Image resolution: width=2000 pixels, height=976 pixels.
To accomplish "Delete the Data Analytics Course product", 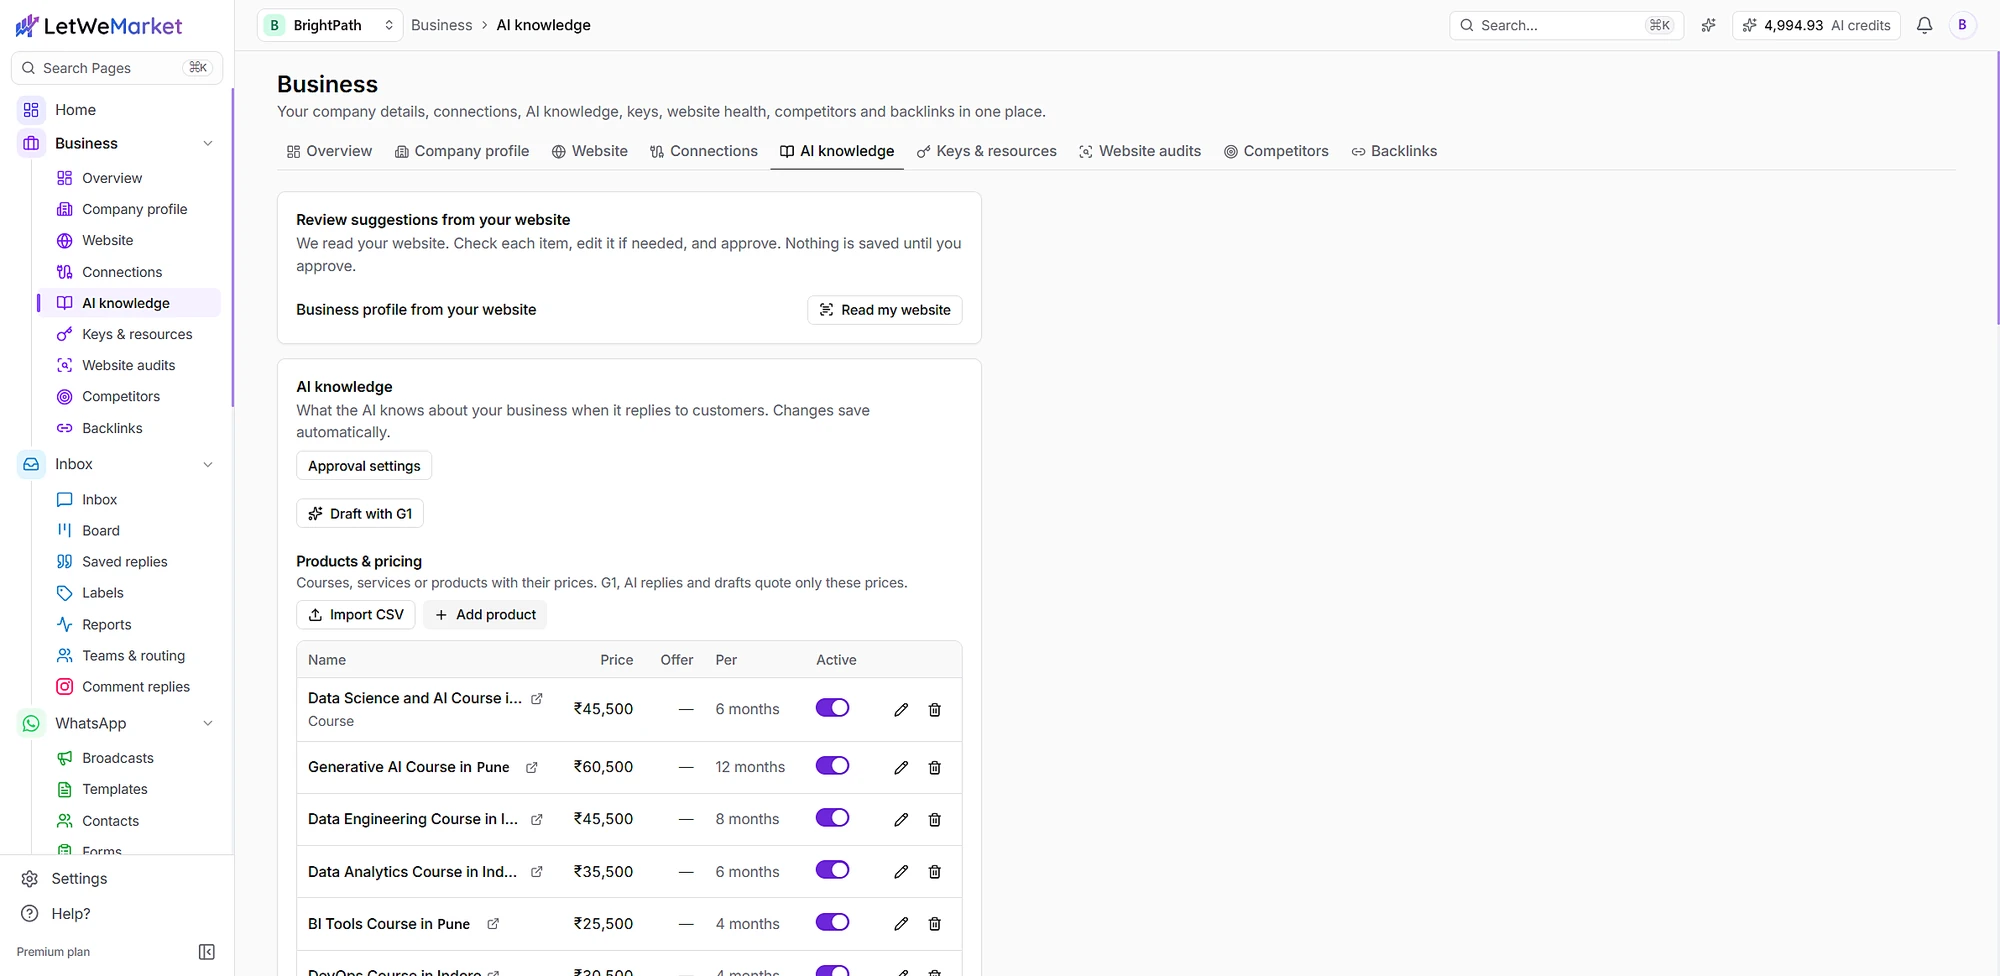I will click(935, 872).
